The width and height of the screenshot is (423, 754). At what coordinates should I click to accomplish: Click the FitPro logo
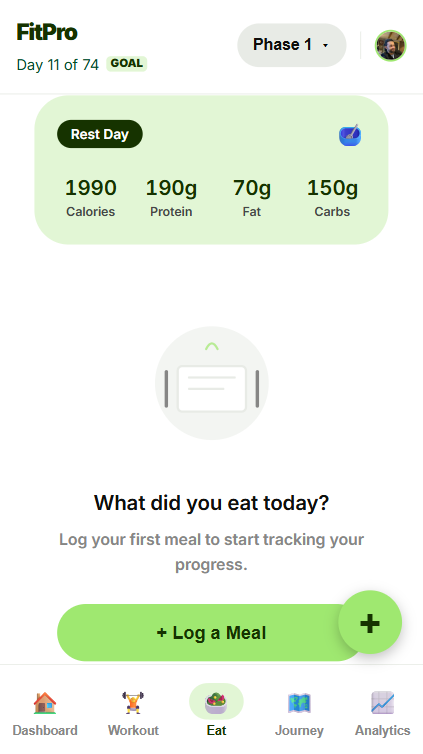point(47,33)
